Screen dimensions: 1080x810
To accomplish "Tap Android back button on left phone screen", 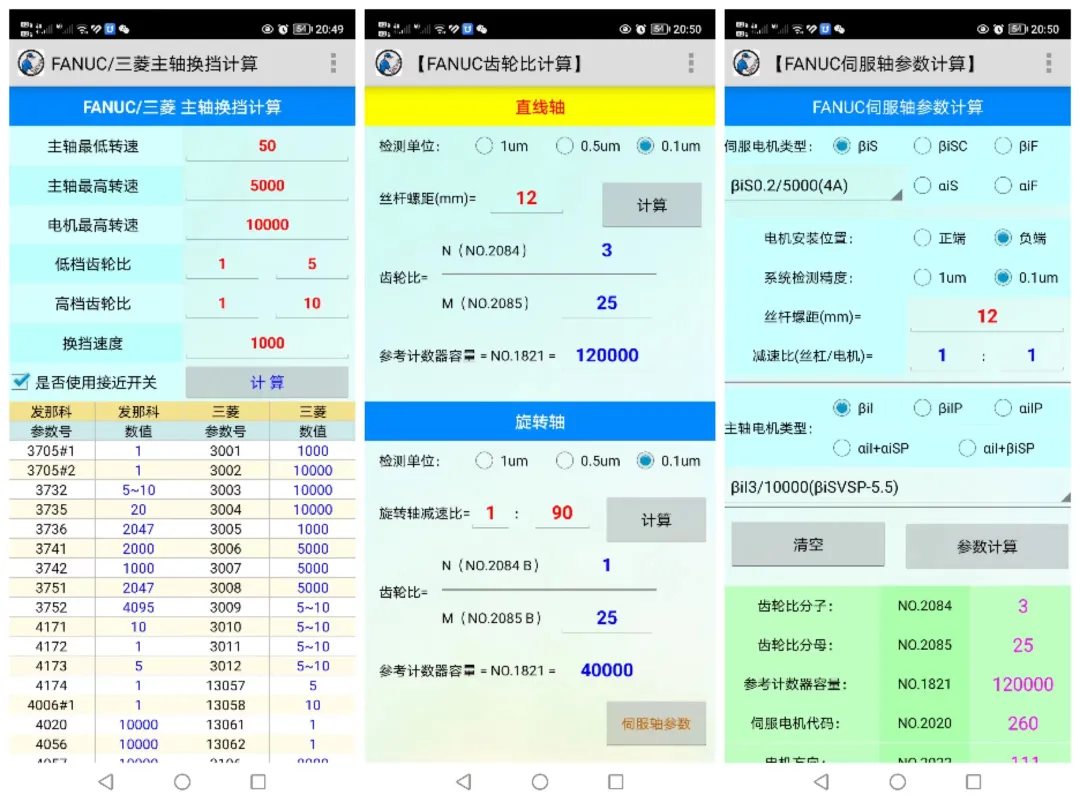I will [106, 781].
